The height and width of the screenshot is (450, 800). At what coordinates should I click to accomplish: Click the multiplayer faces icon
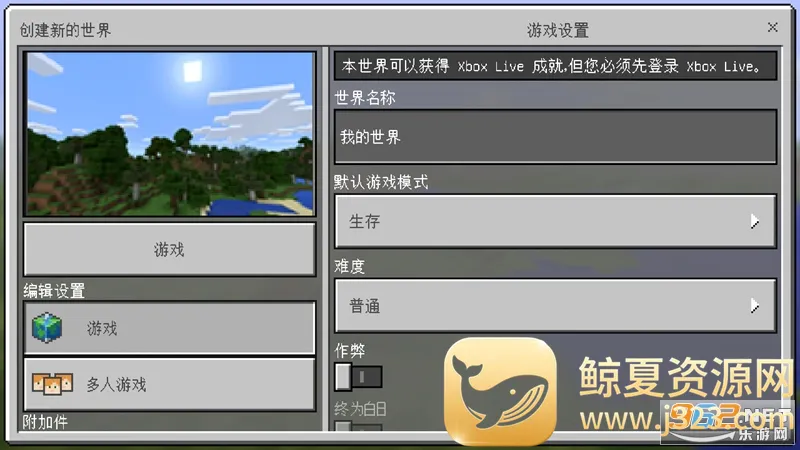coord(52,384)
